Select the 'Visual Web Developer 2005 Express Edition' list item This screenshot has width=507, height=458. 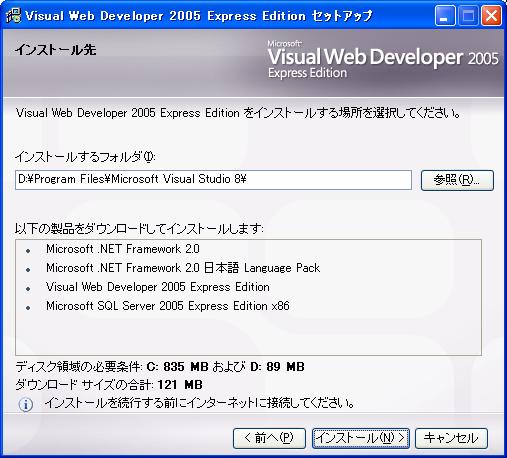coord(158,287)
